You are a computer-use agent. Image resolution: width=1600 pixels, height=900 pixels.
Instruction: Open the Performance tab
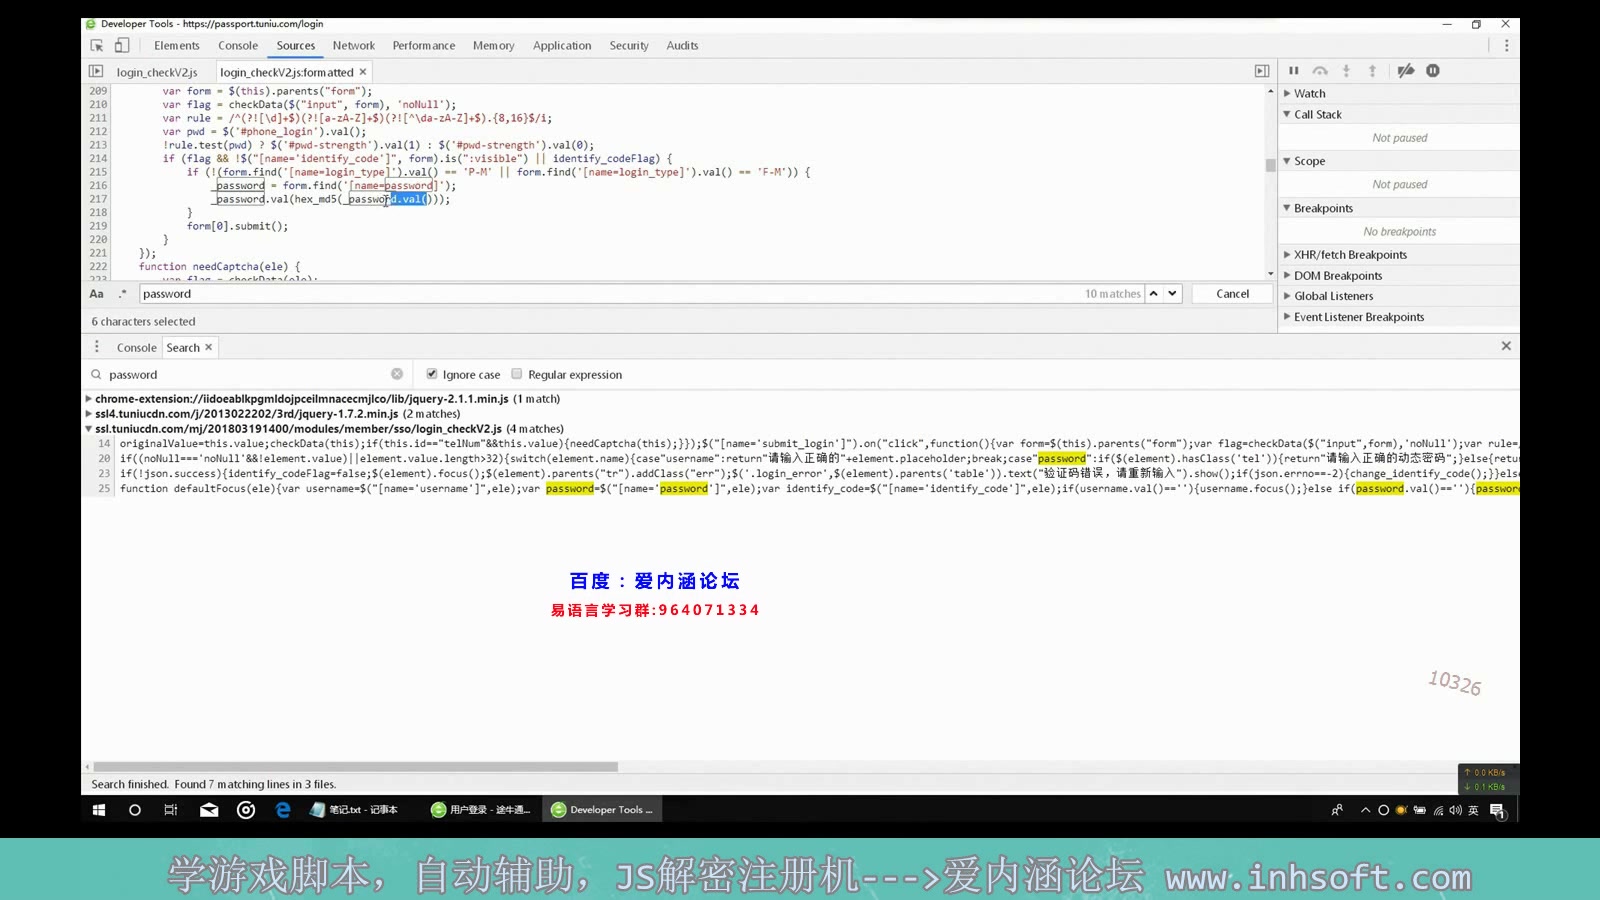click(x=424, y=46)
